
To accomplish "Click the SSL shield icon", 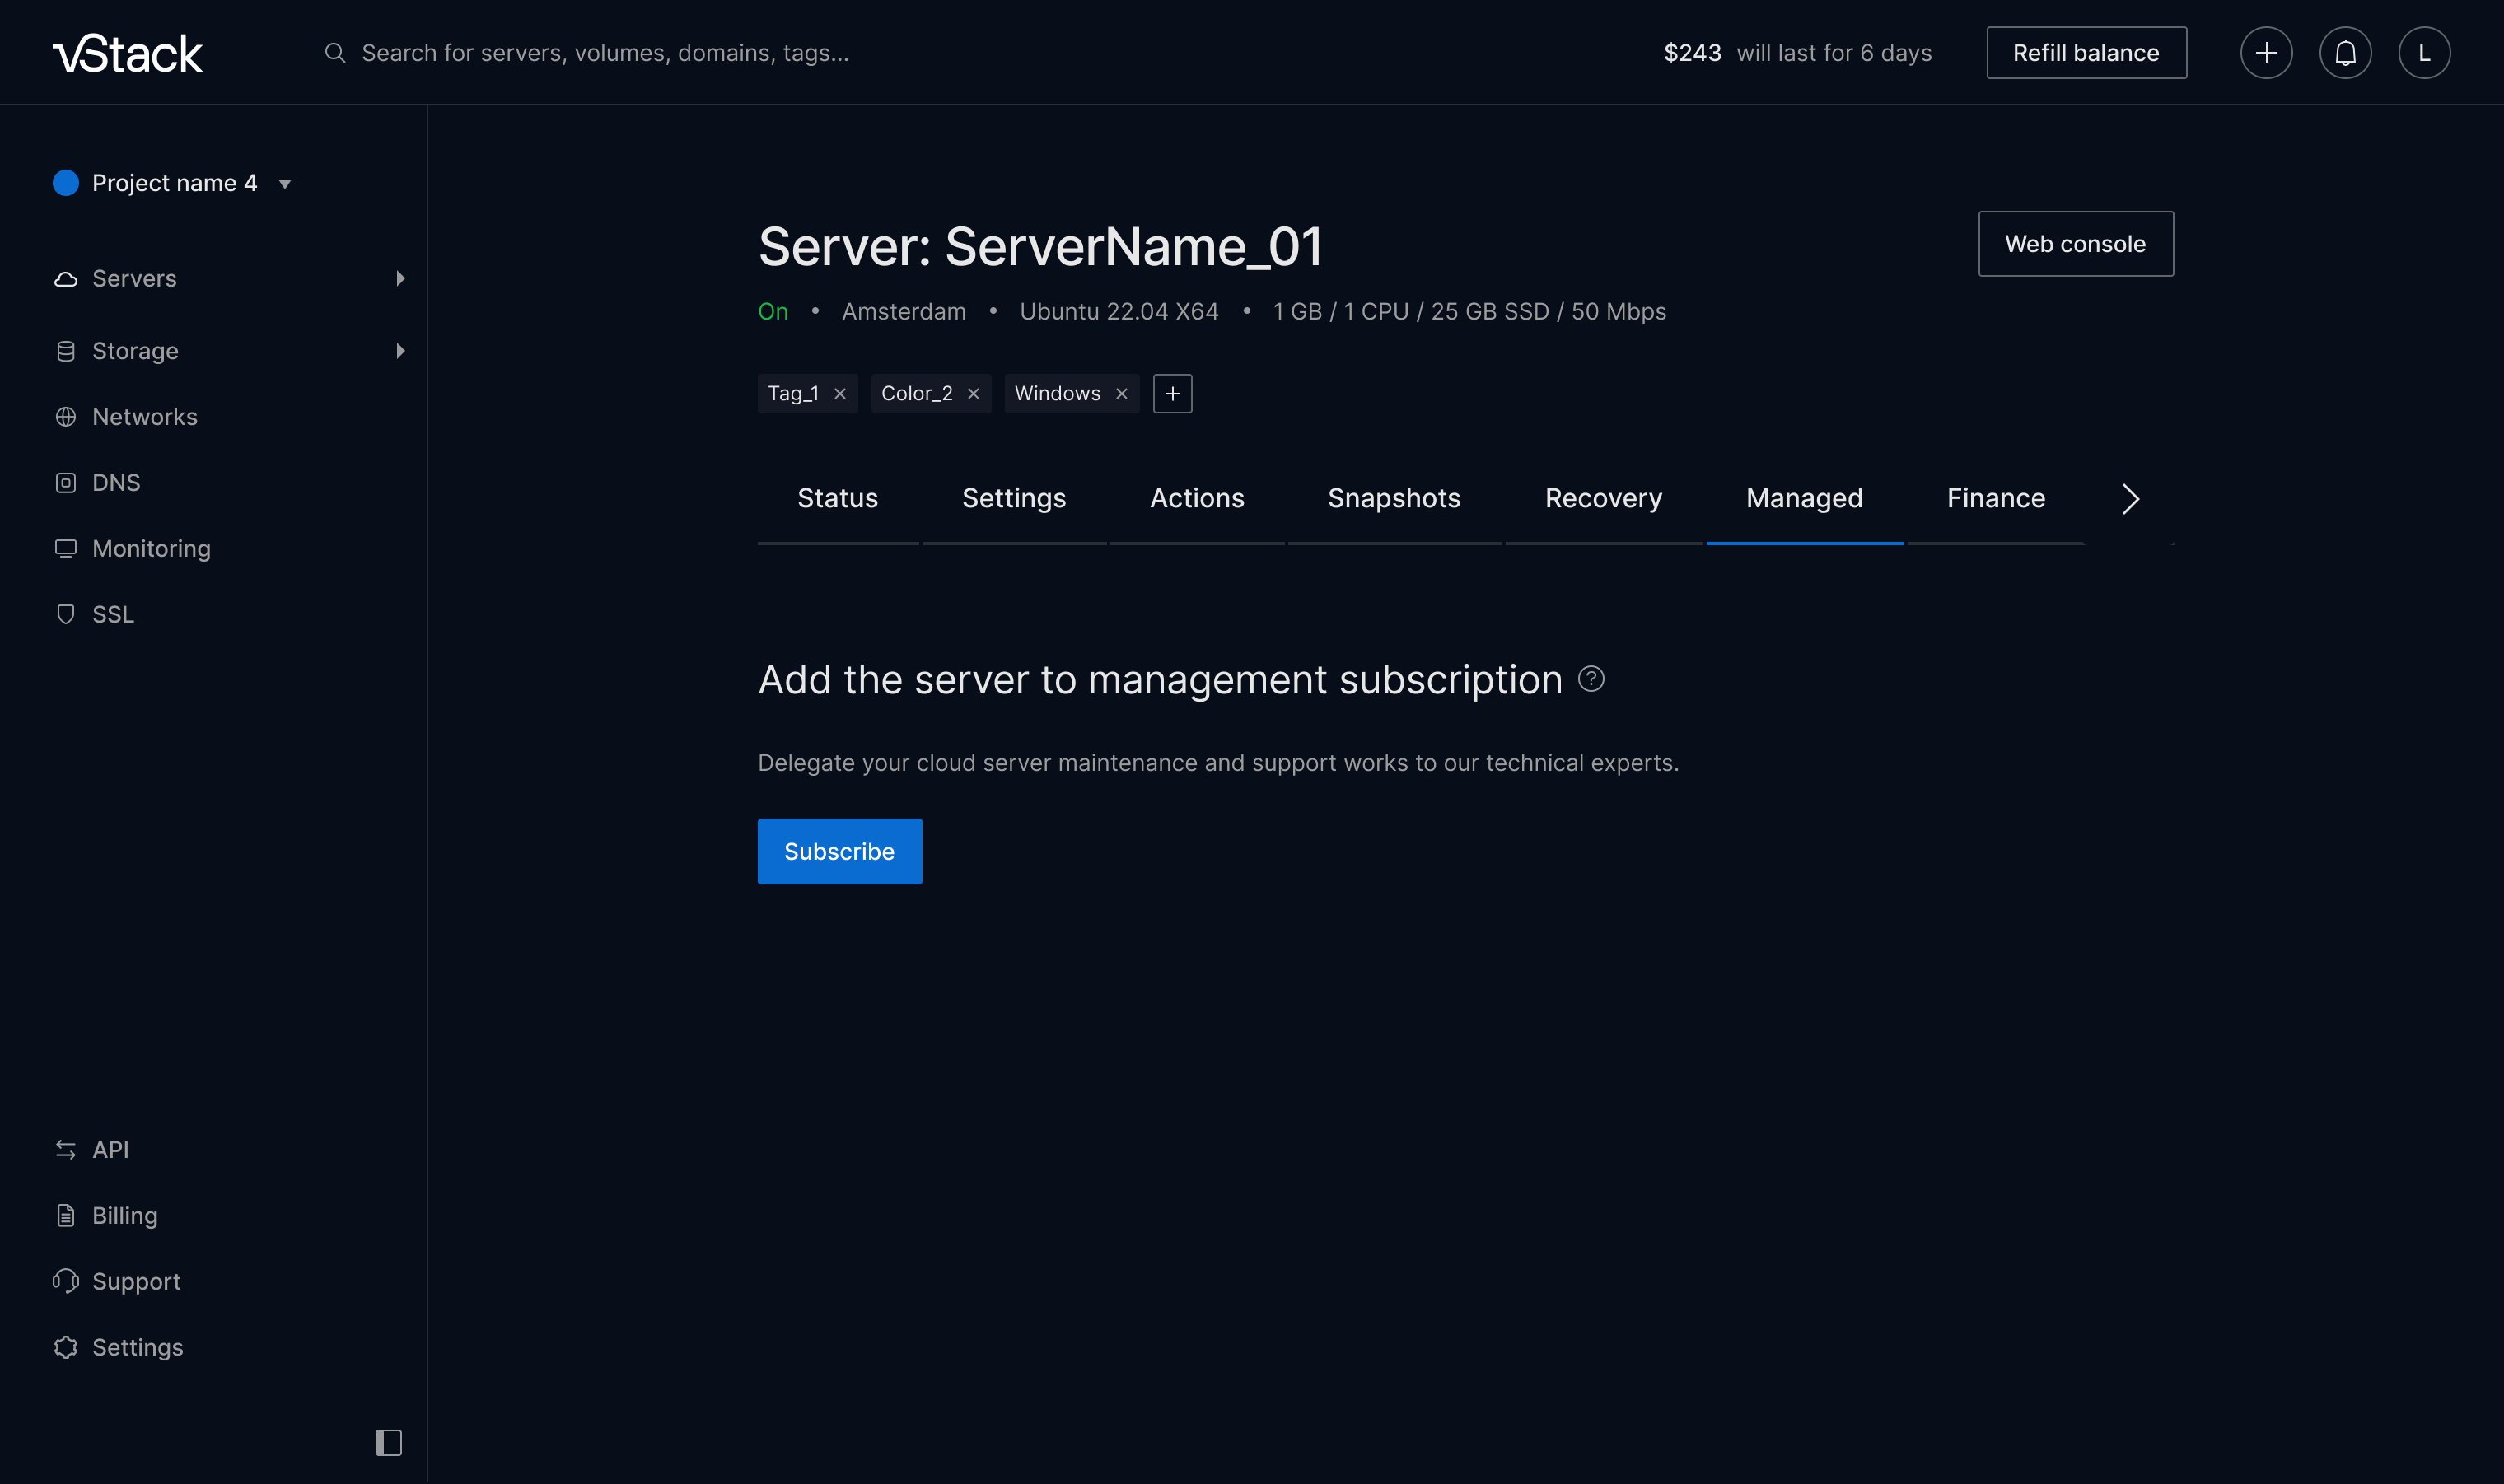I will 66,615.
